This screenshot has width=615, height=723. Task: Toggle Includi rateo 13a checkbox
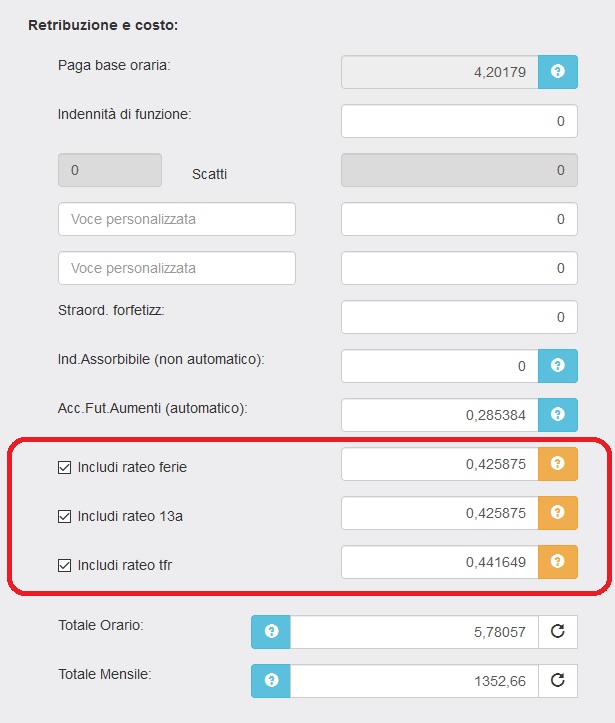tap(65, 517)
